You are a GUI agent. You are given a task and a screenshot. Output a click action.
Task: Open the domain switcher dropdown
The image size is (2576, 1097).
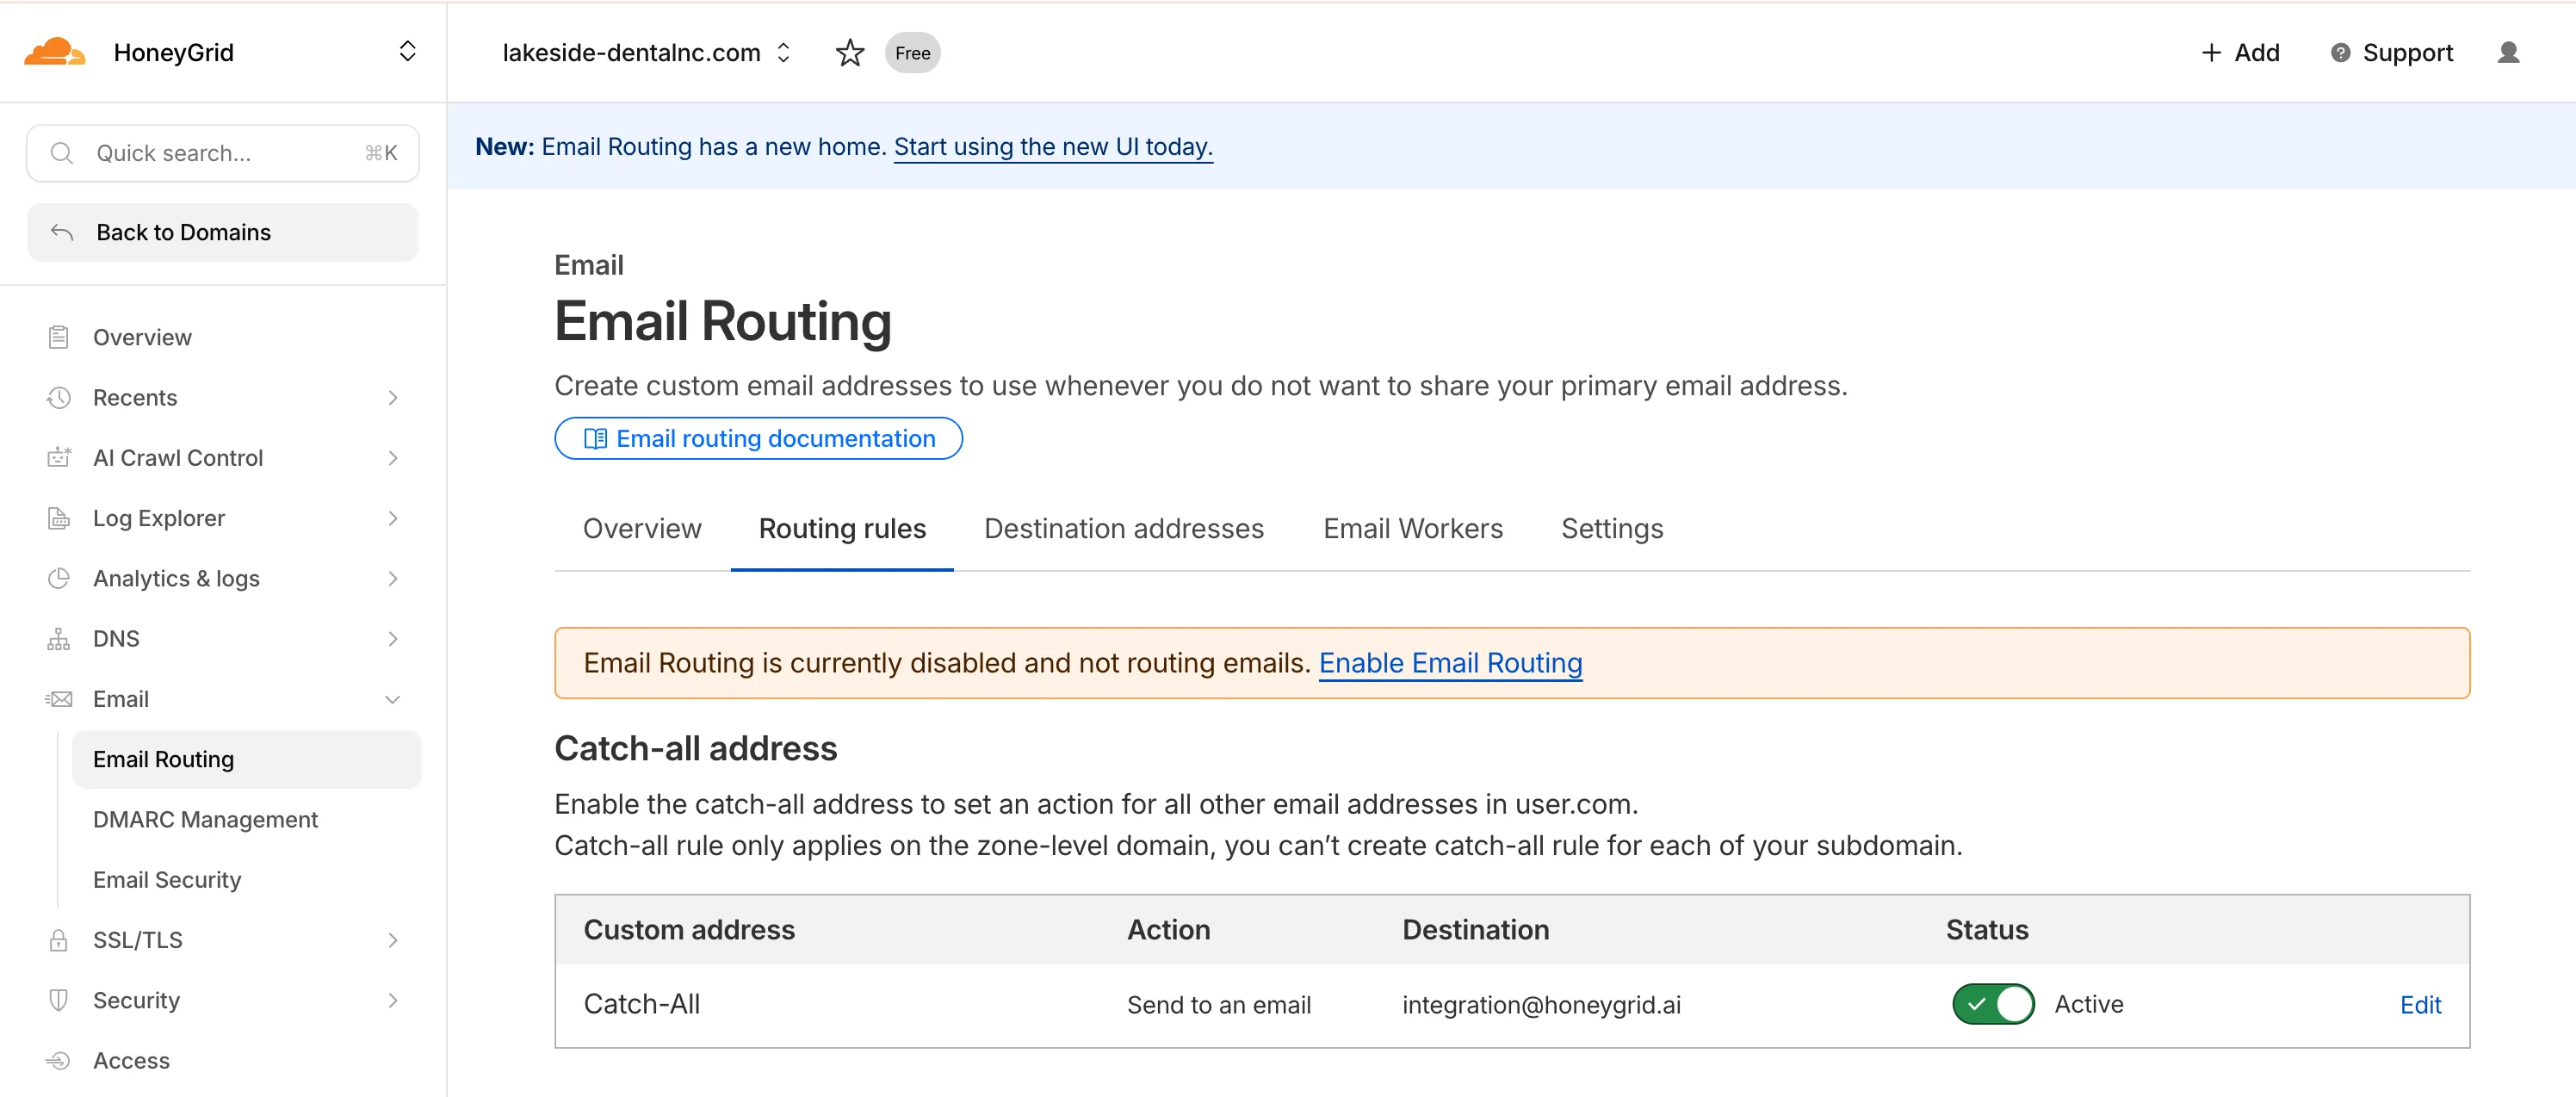[x=784, y=52]
